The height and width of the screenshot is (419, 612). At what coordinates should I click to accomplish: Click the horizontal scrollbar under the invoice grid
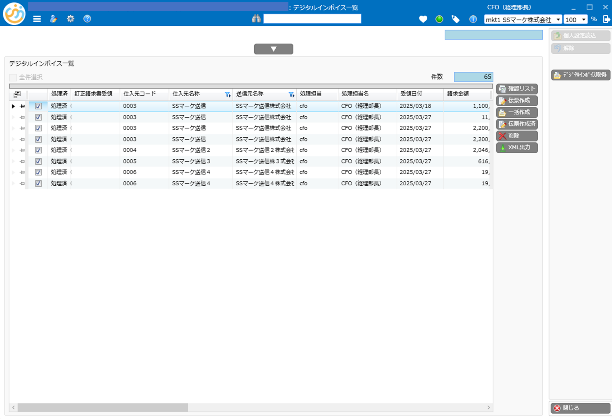click(x=250, y=408)
